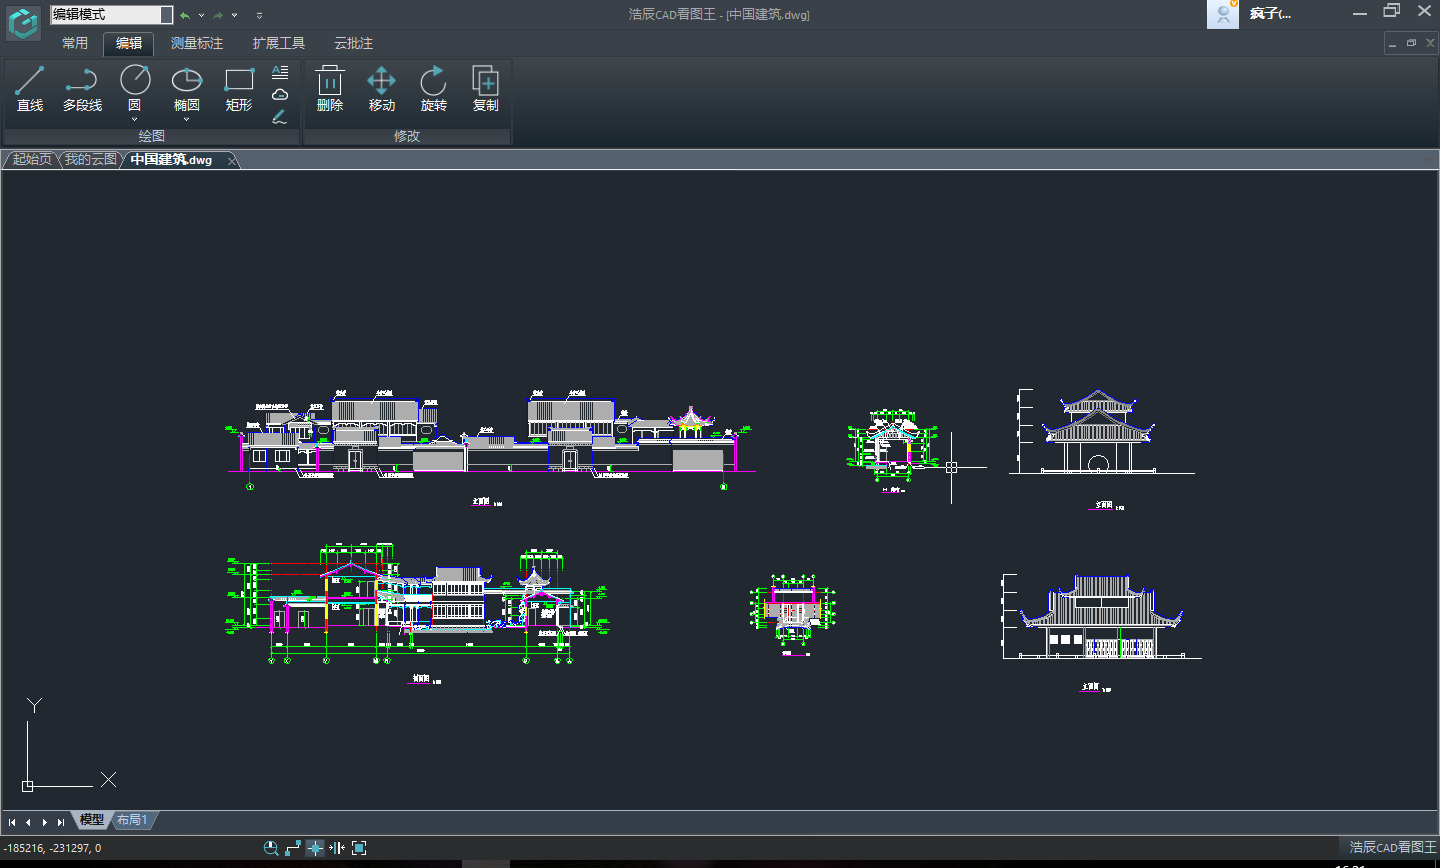Click the full-screen extents status icon
The width and height of the screenshot is (1440, 868).
pos(359,848)
